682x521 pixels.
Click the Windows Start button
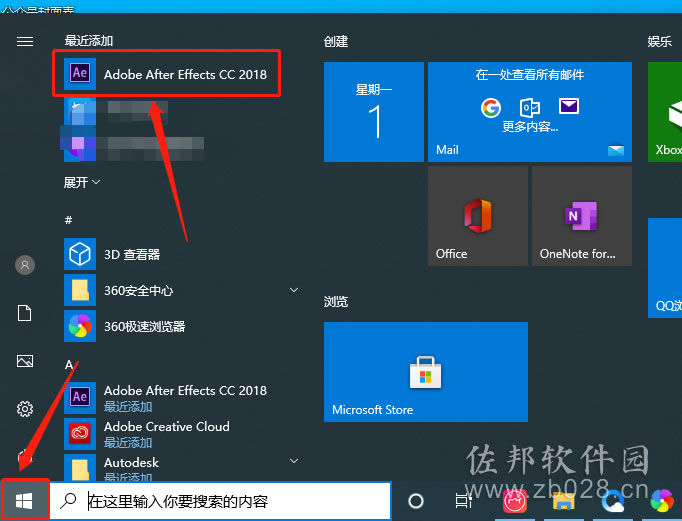[24, 501]
